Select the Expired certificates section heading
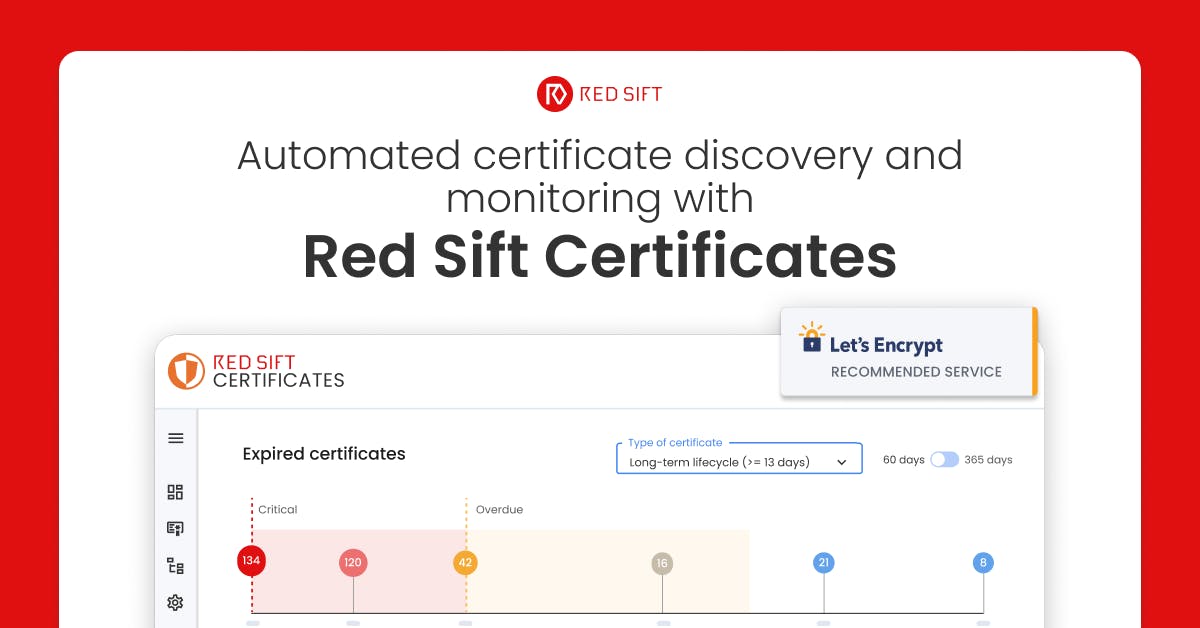This screenshot has height=628, width=1200. tap(323, 453)
